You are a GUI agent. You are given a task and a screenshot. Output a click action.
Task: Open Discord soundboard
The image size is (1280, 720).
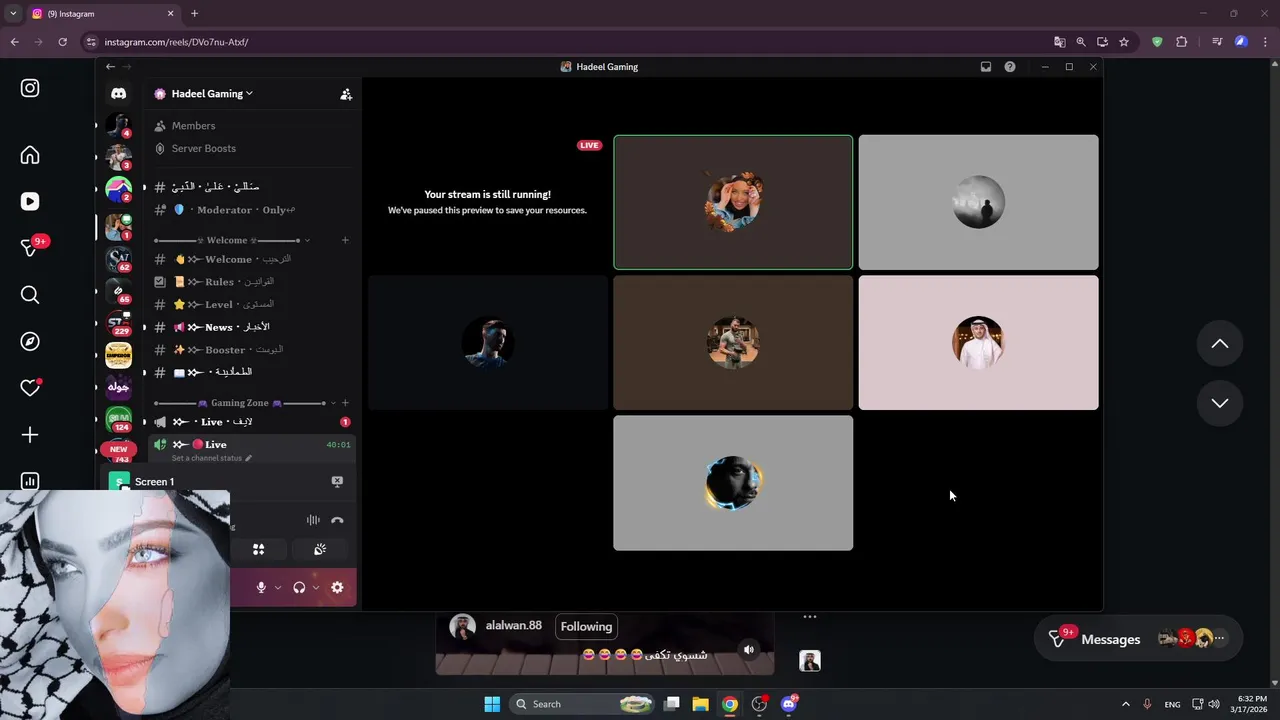pos(320,549)
